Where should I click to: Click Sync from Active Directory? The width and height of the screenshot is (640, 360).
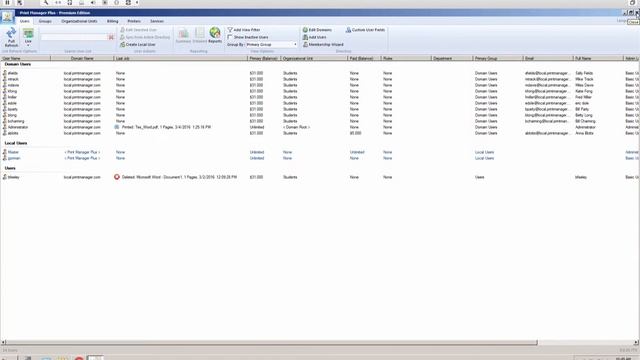tap(145, 37)
